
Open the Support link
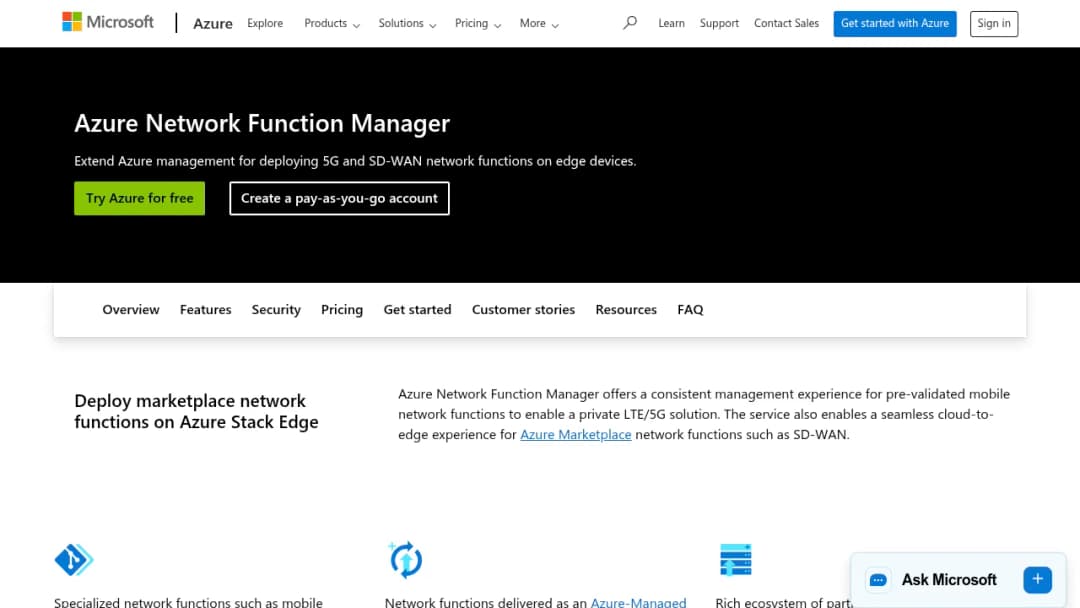click(719, 23)
